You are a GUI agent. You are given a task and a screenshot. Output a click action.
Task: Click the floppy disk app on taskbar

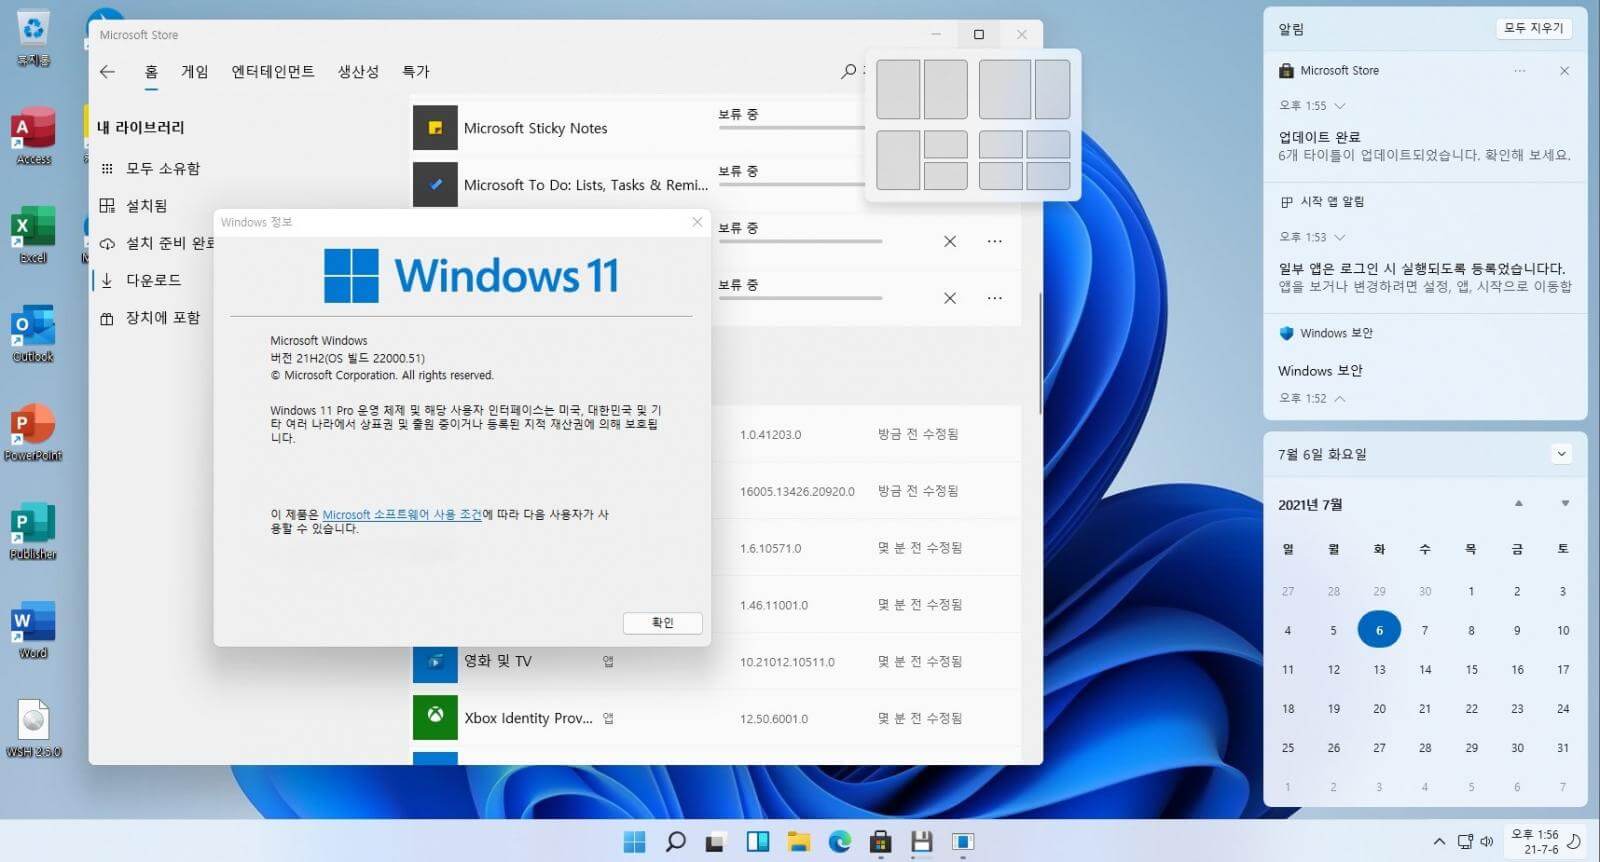point(921,842)
